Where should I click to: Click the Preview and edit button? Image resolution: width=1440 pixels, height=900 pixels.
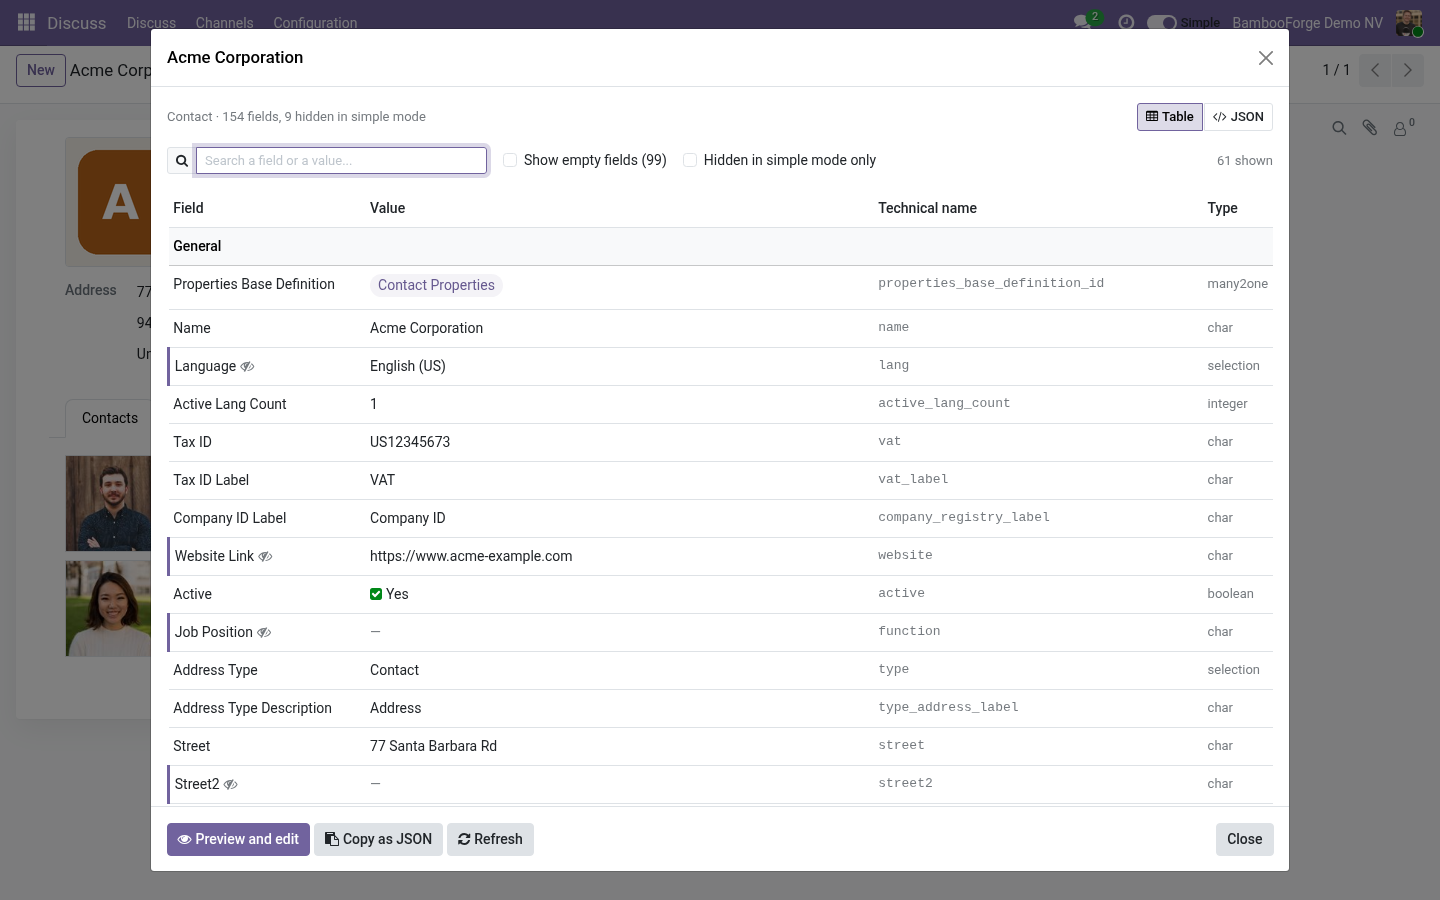[238, 839]
